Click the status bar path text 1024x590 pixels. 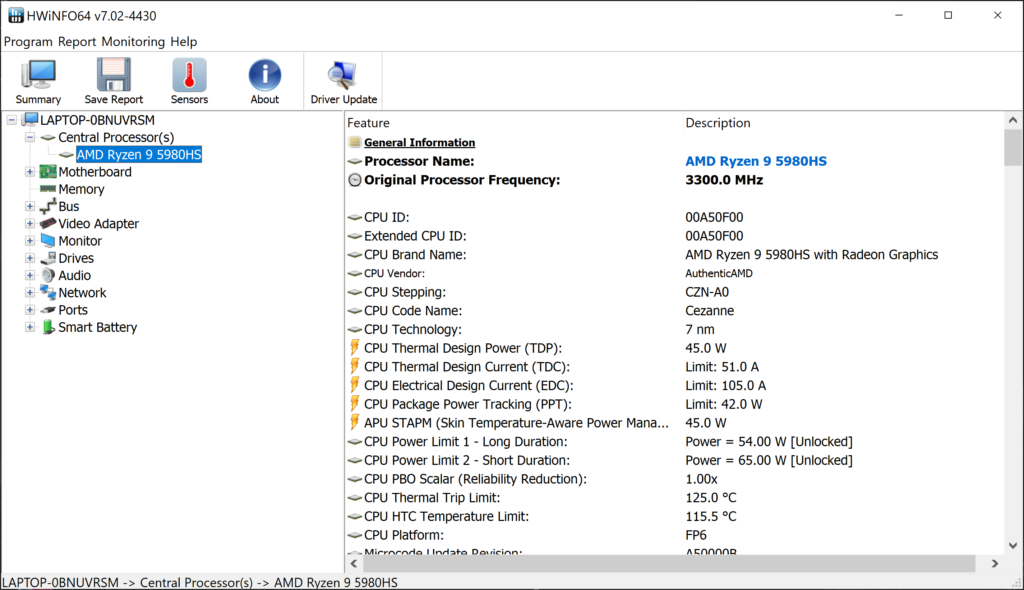200,582
